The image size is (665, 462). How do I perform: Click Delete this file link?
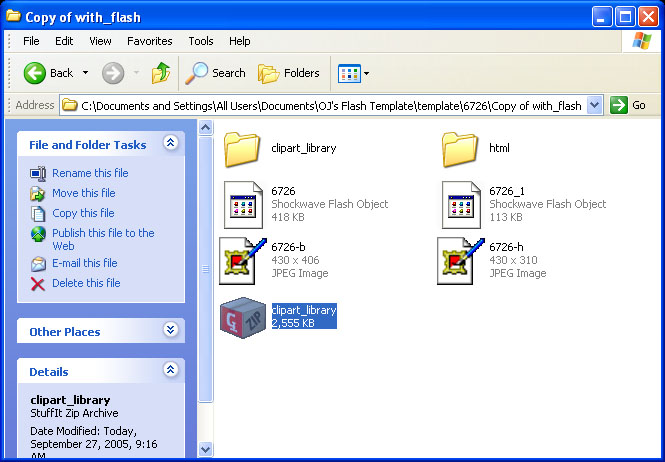[x=86, y=283]
